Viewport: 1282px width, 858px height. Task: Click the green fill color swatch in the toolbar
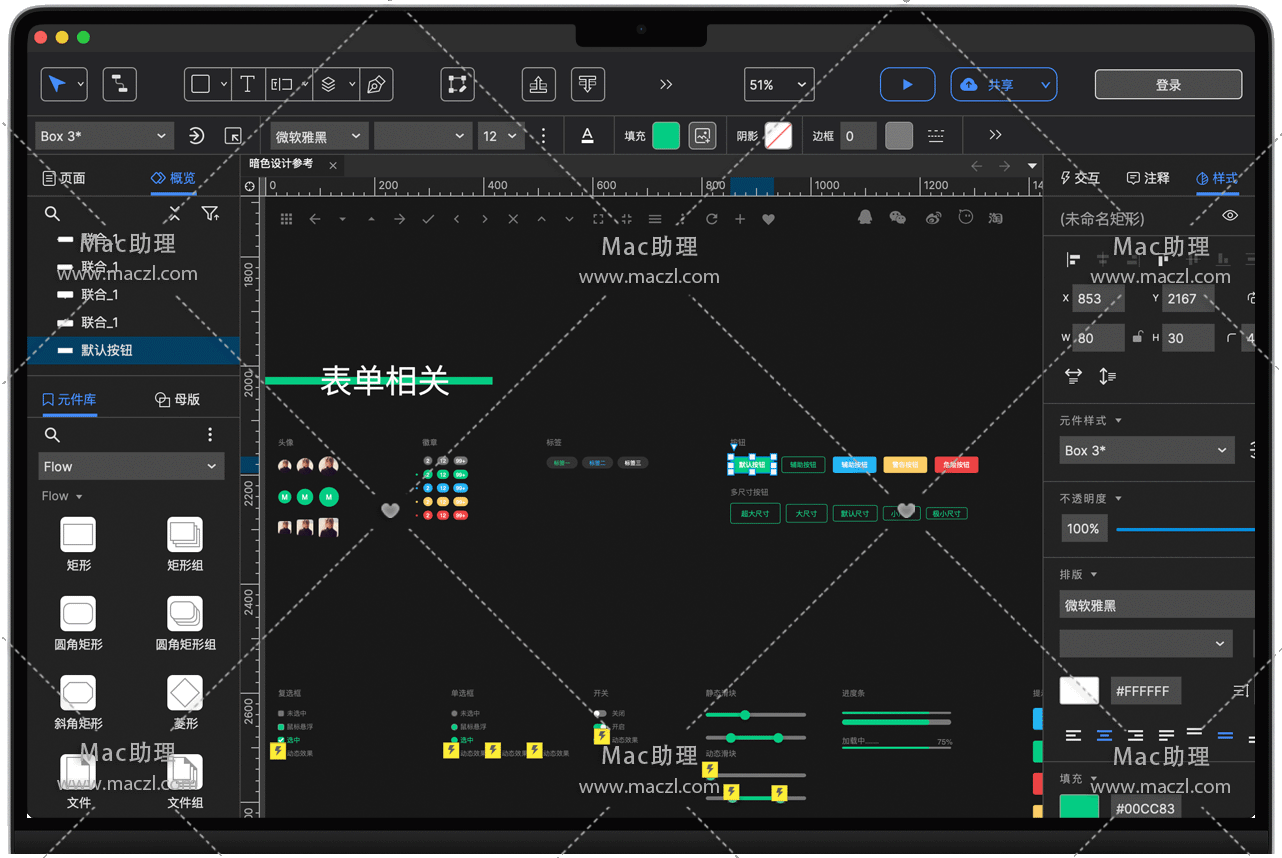point(666,136)
